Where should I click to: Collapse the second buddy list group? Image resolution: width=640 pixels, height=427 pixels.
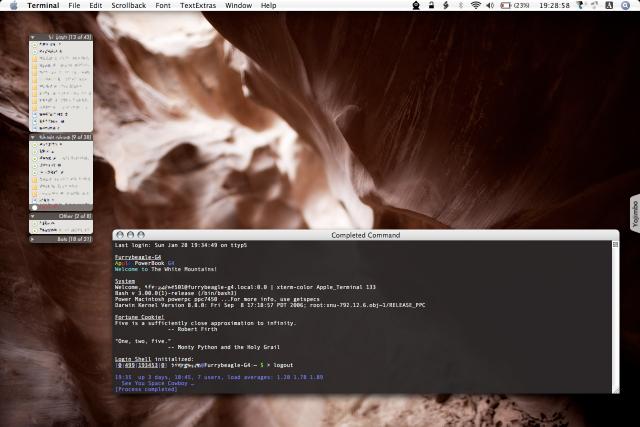(33, 137)
